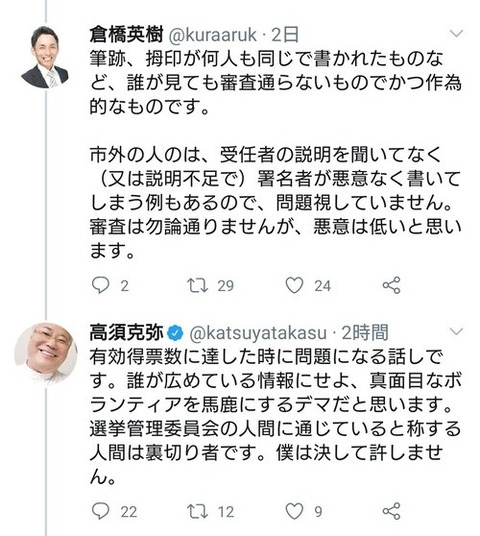This screenshot has height=536, width=480.
Task: Retweet 倉橋英樹's tweet
Action: tap(197, 285)
